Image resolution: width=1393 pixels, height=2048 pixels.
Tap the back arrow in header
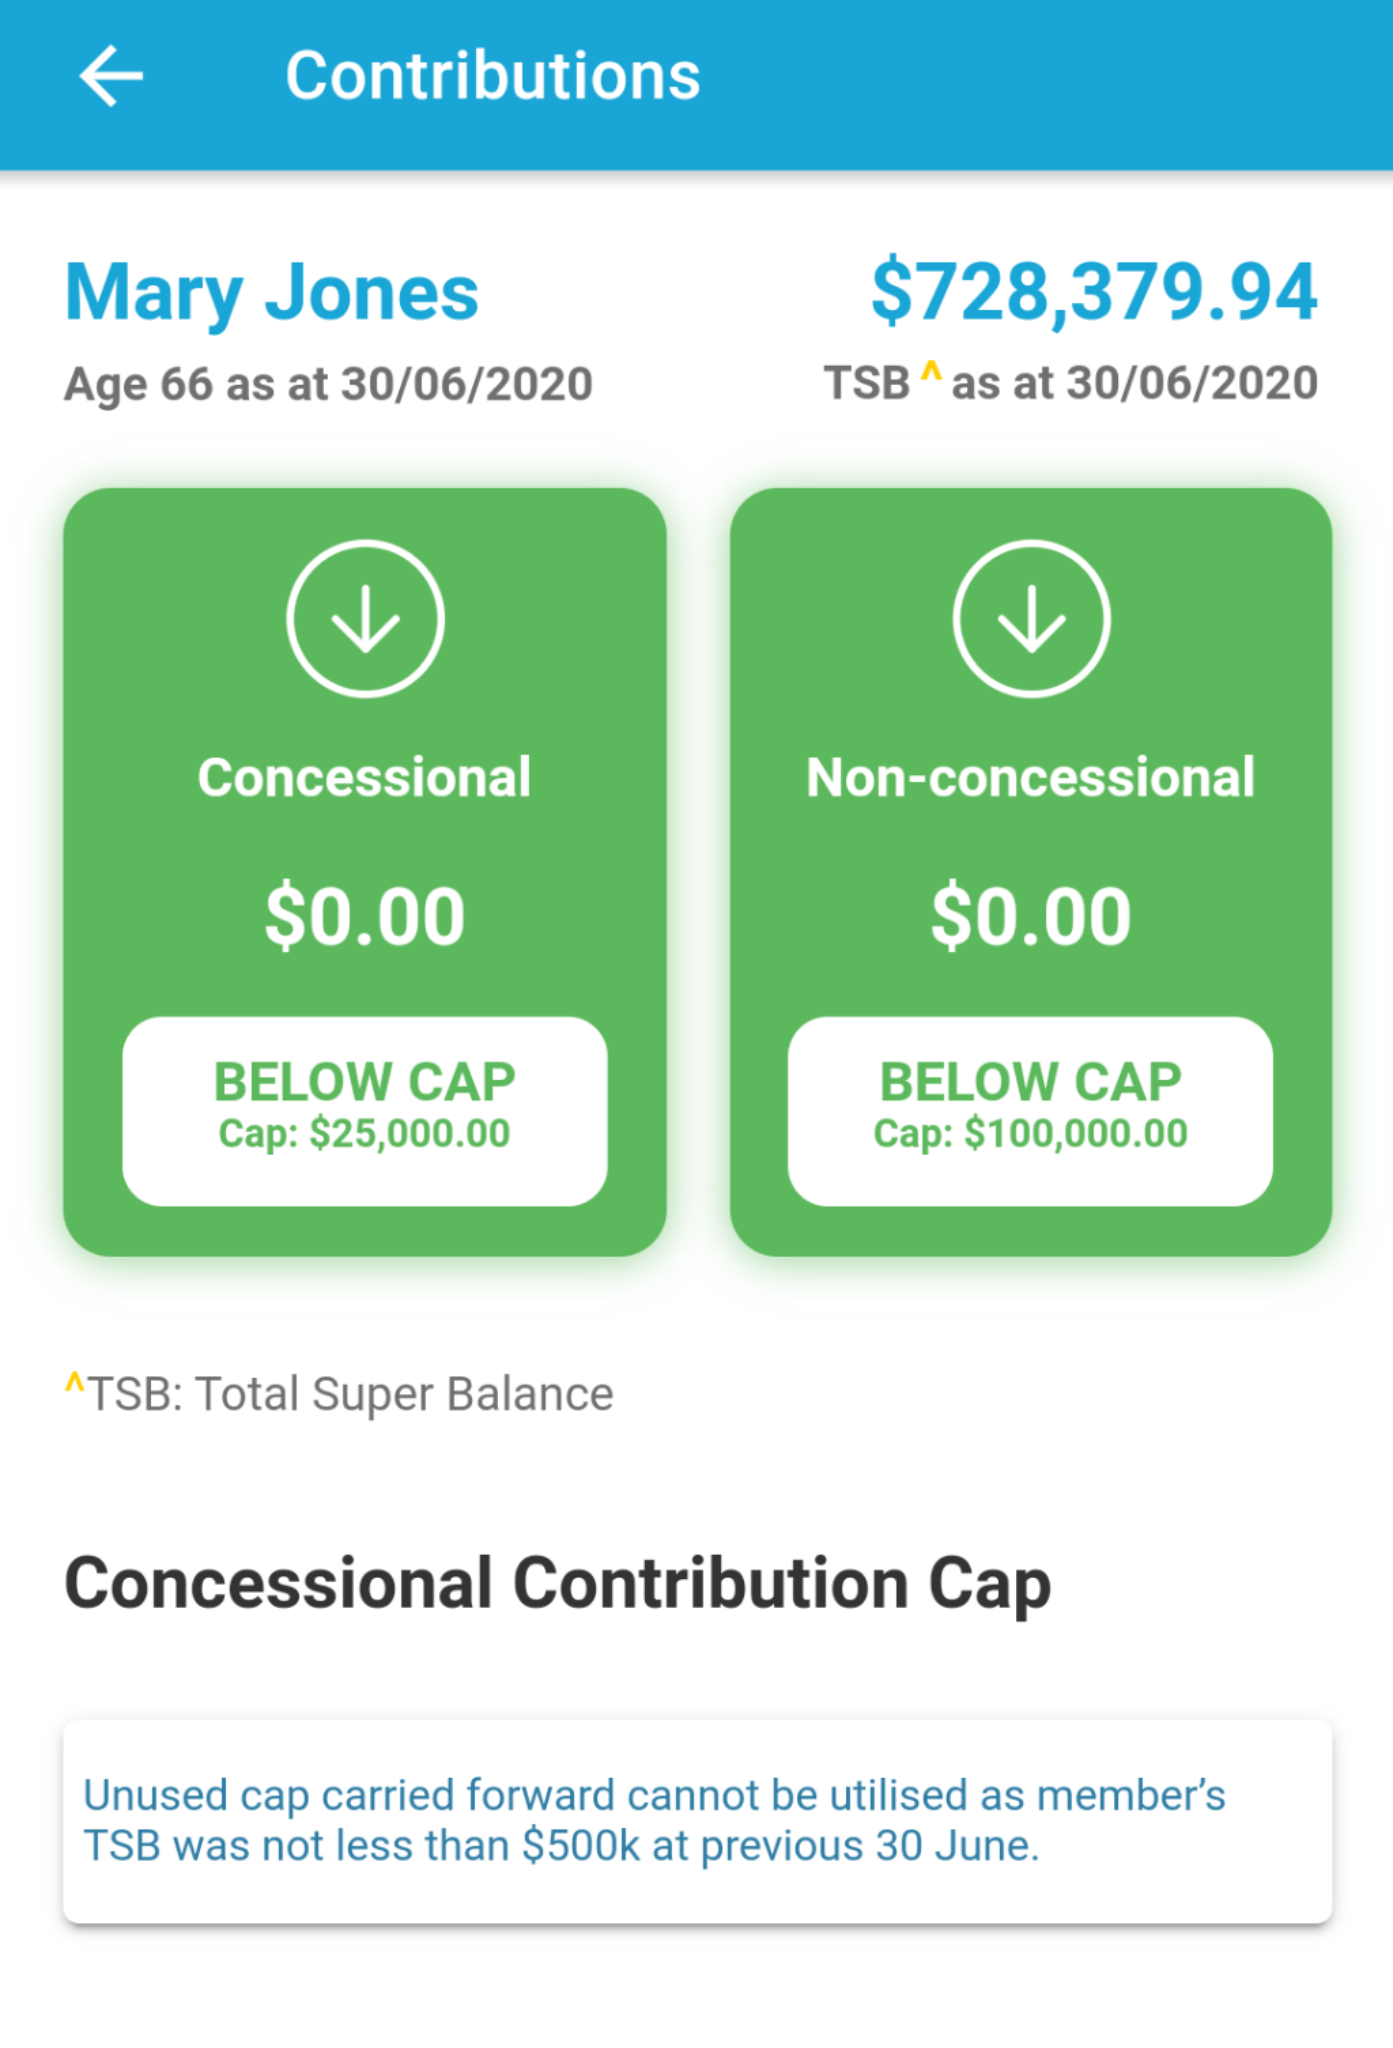point(111,76)
